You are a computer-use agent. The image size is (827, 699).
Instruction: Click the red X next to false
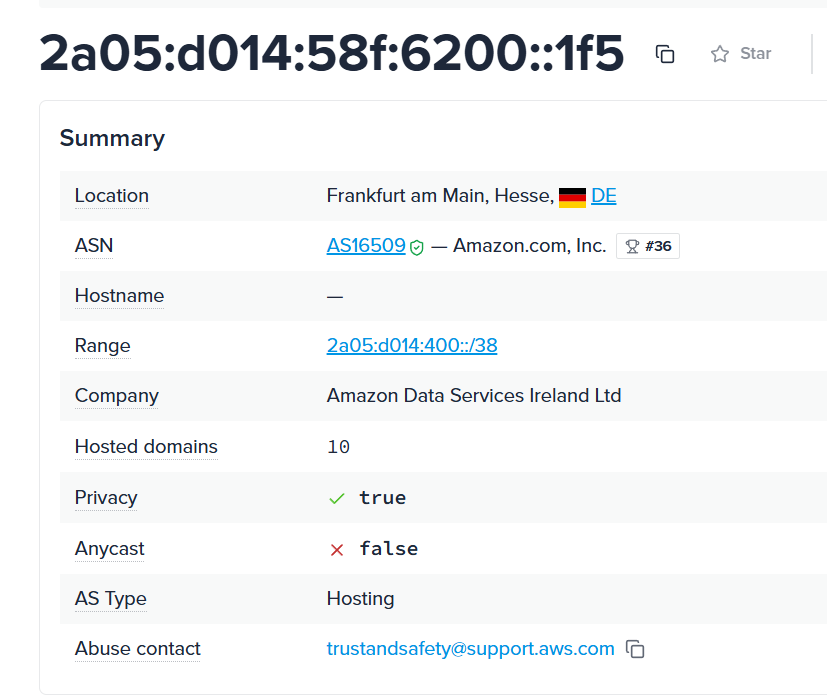tap(336, 550)
